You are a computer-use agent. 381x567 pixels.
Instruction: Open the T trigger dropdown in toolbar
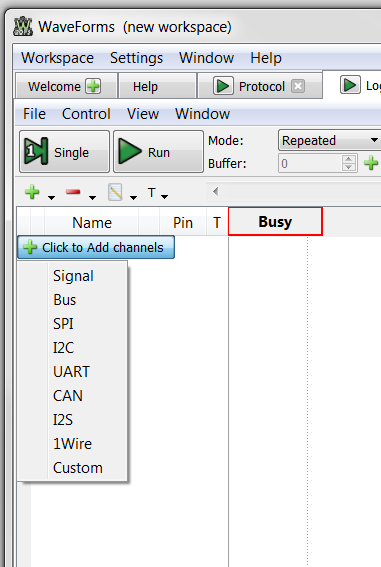158,193
